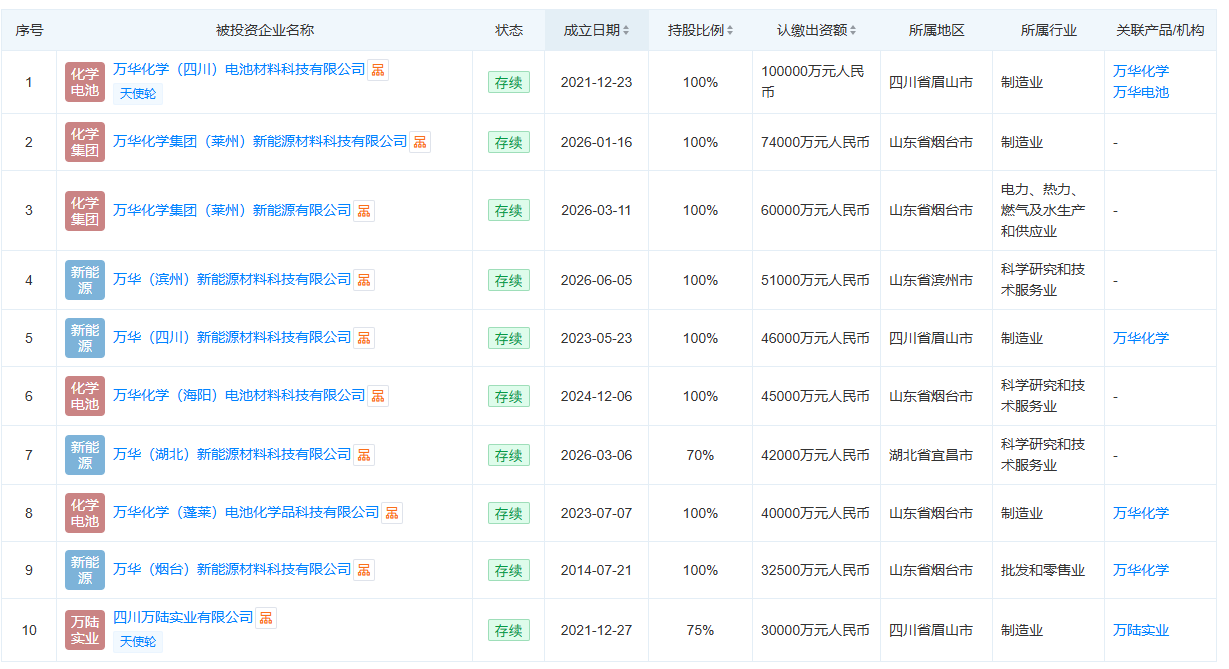Click the 所属行业 column header
Screen dimensions: 1229x669
tap(1049, 30)
